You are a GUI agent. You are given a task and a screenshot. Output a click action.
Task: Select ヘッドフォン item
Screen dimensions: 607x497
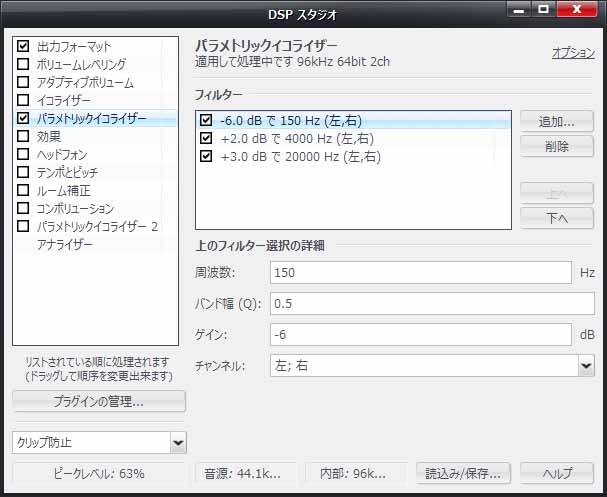tap(62, 154)
